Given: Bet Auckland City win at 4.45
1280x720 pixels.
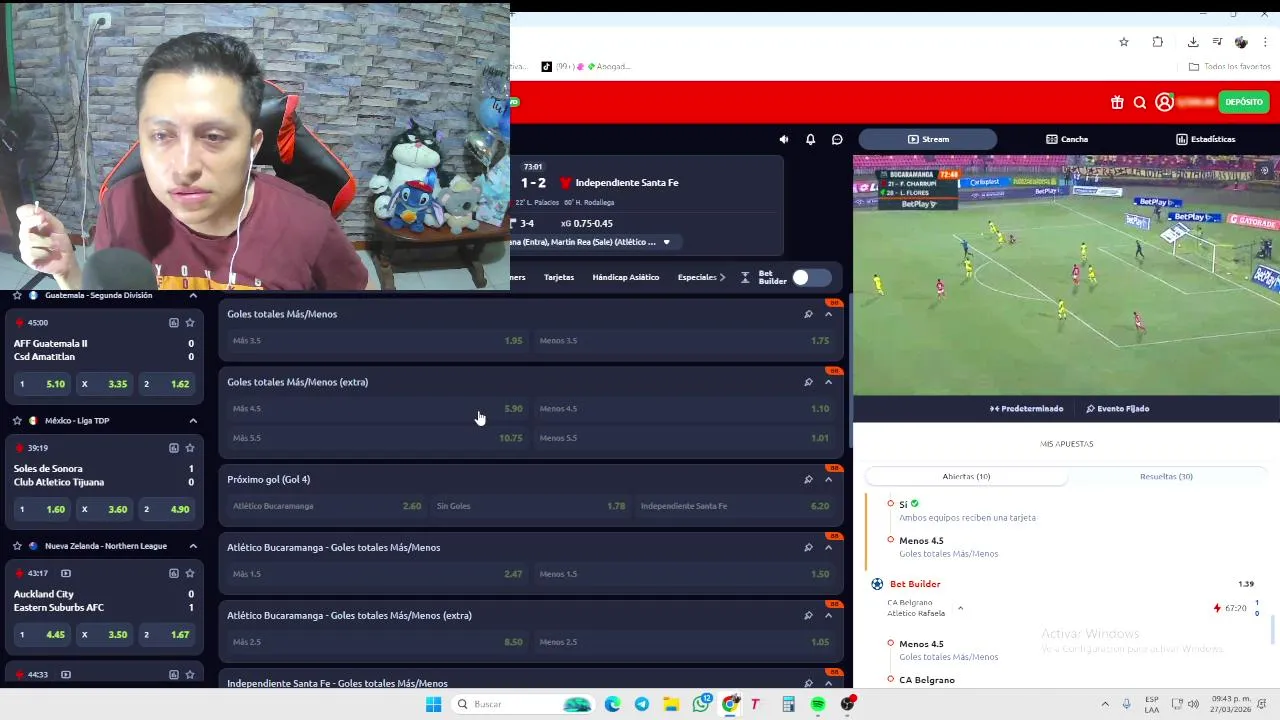Looking at the screenshot, I should (41, 634).
